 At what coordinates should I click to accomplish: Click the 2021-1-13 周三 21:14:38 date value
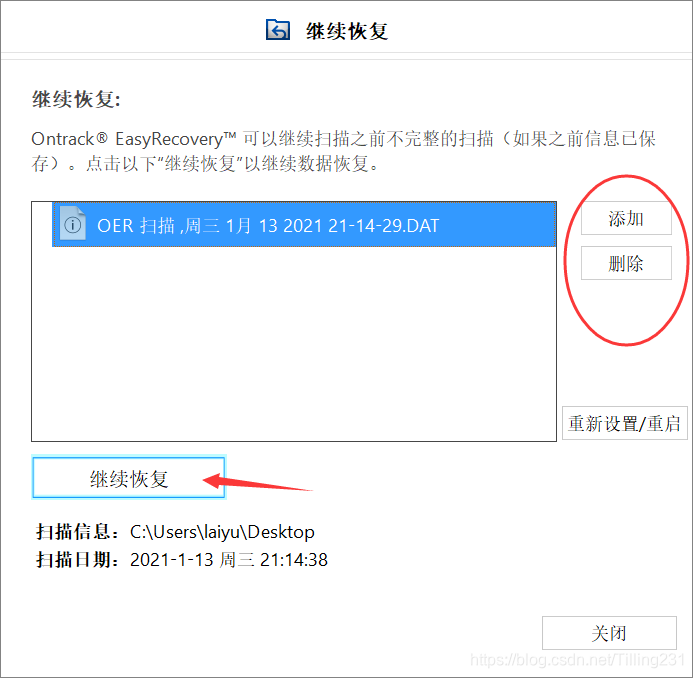click(229, 560)
